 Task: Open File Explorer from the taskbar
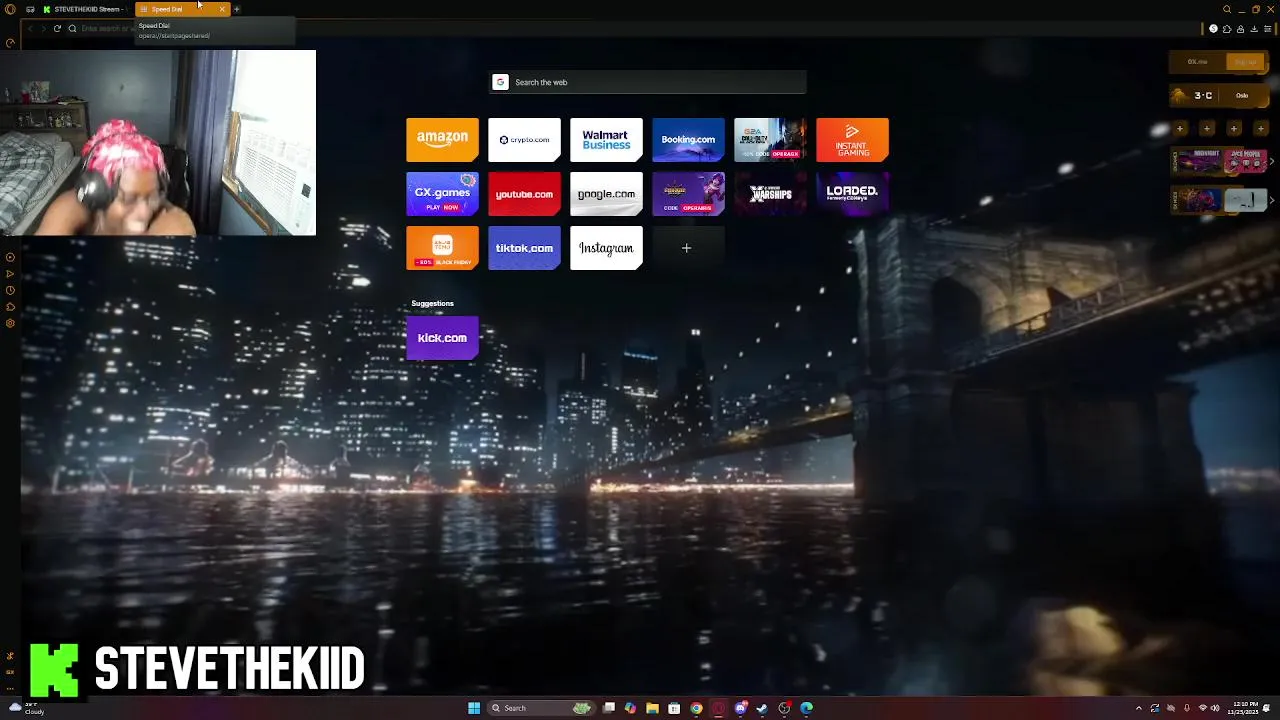[x=652, y=708]
